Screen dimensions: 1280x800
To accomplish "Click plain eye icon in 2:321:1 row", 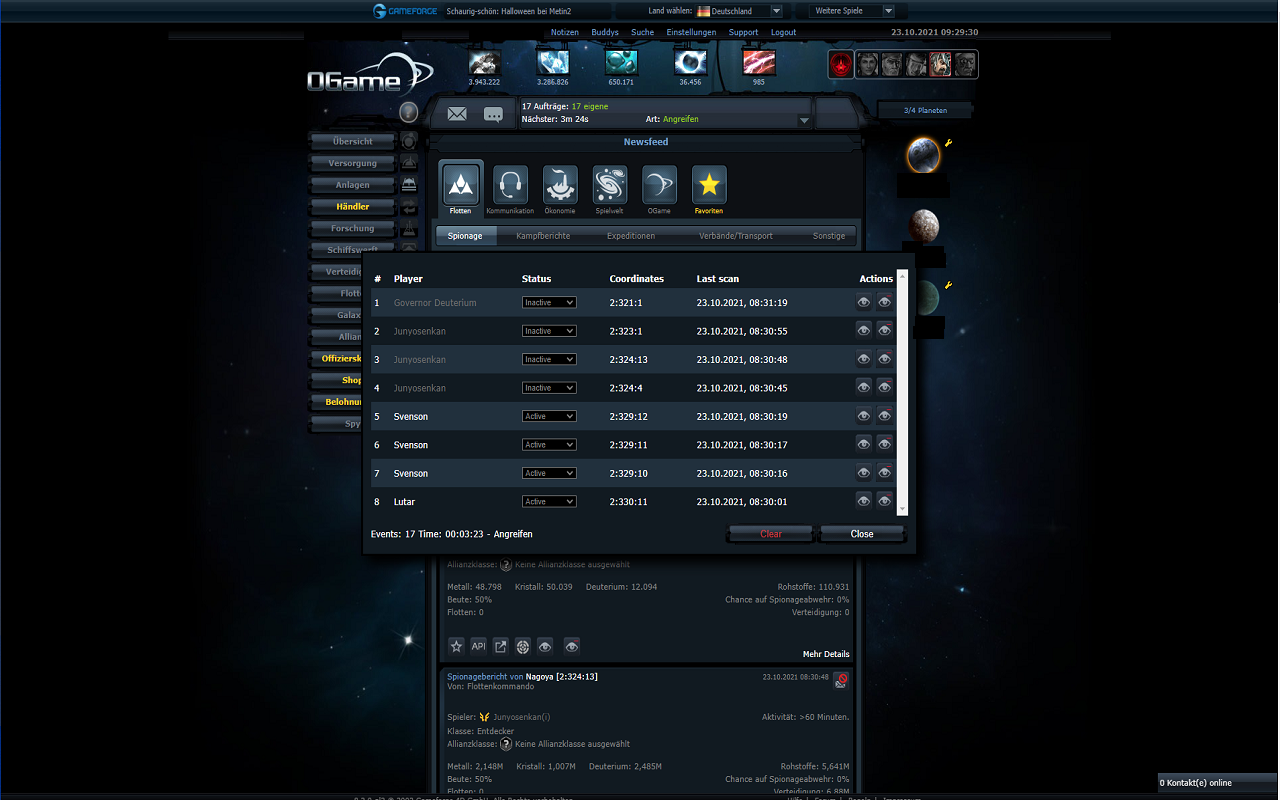I will pos(864,302).
